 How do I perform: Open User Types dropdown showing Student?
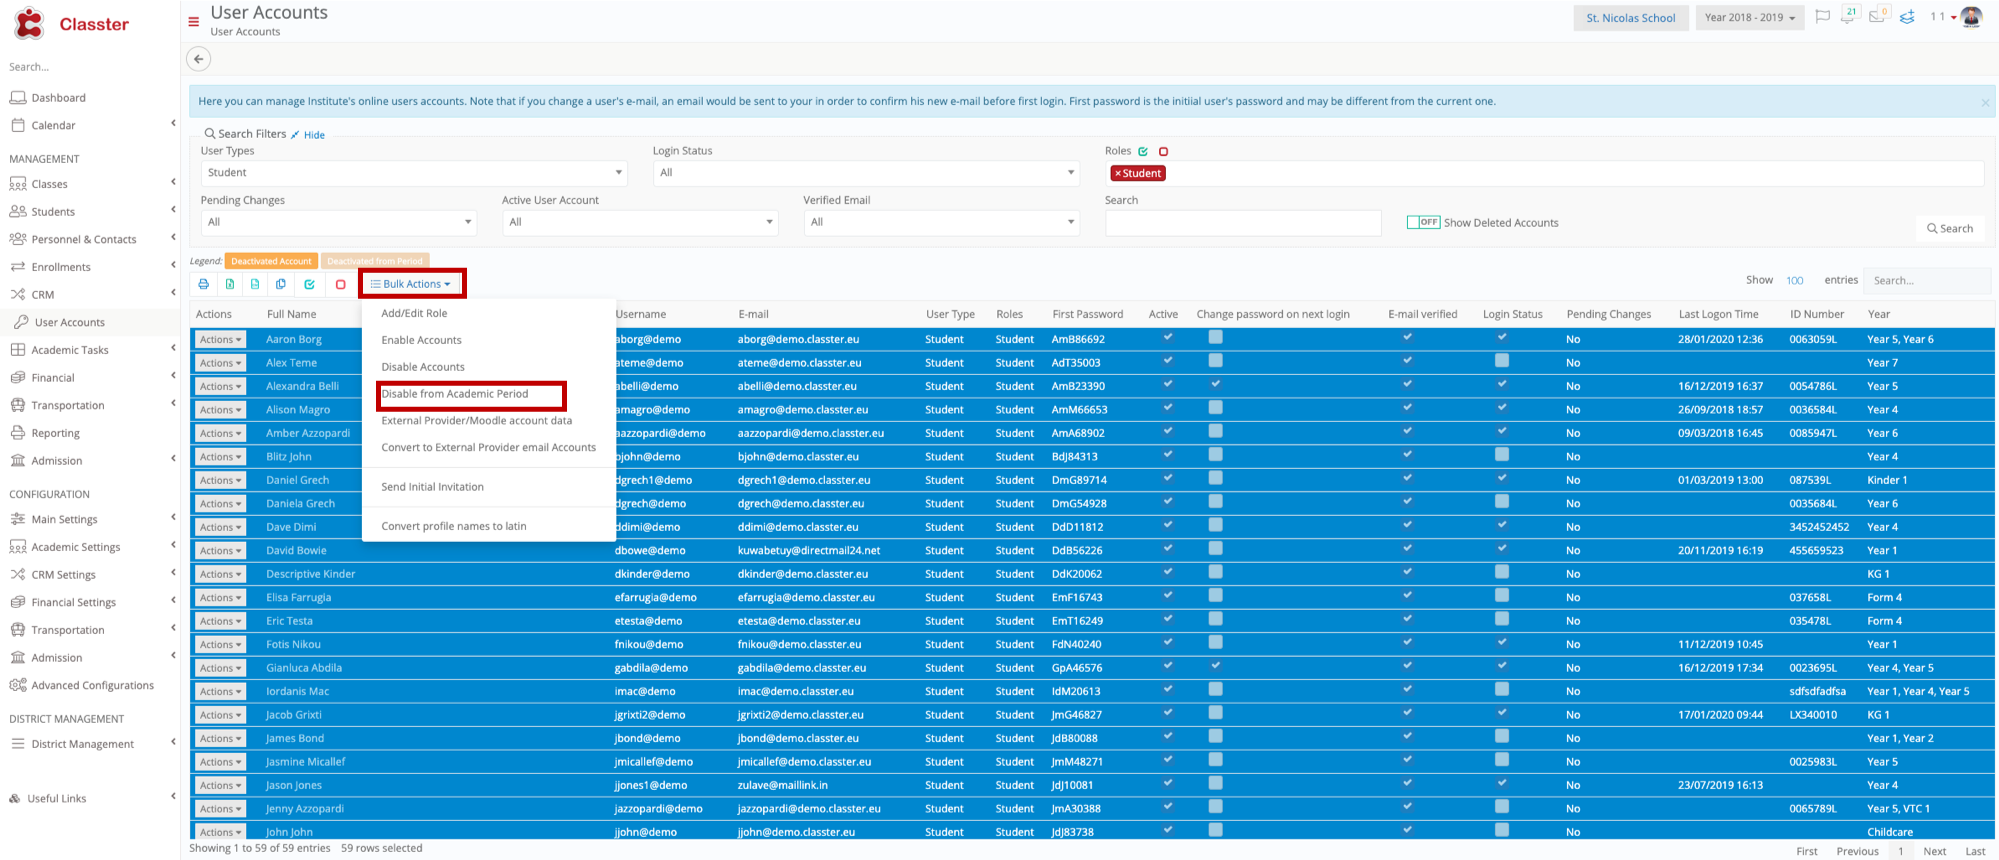point(414,173)
